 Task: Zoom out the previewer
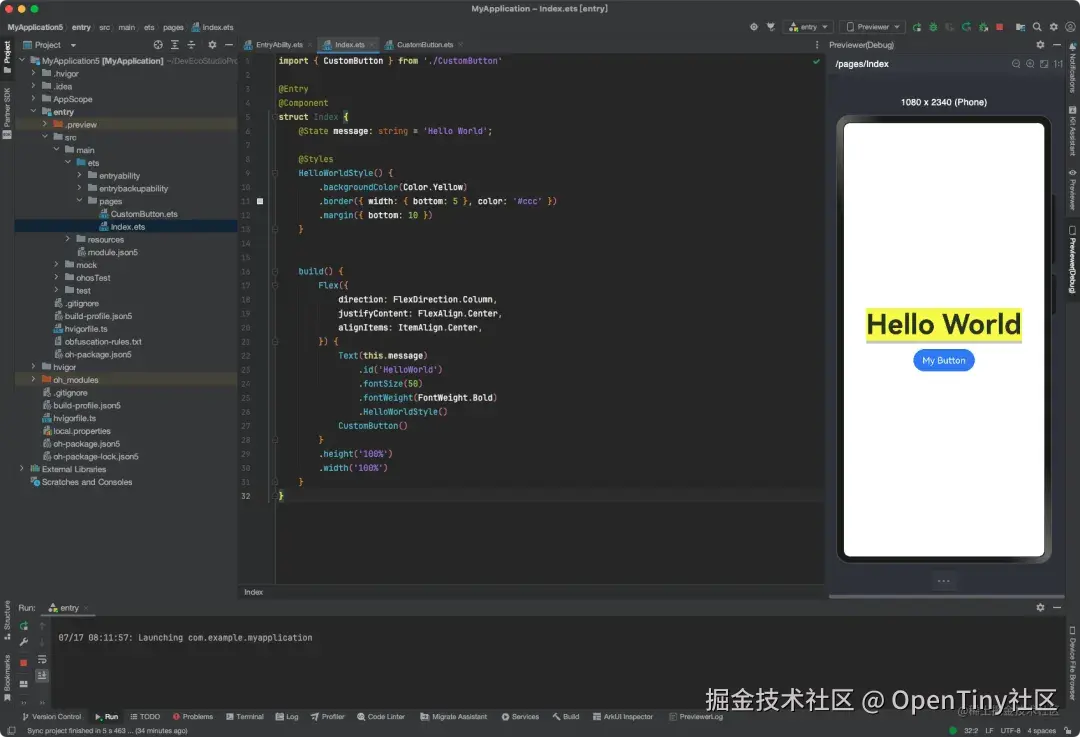1016,63
